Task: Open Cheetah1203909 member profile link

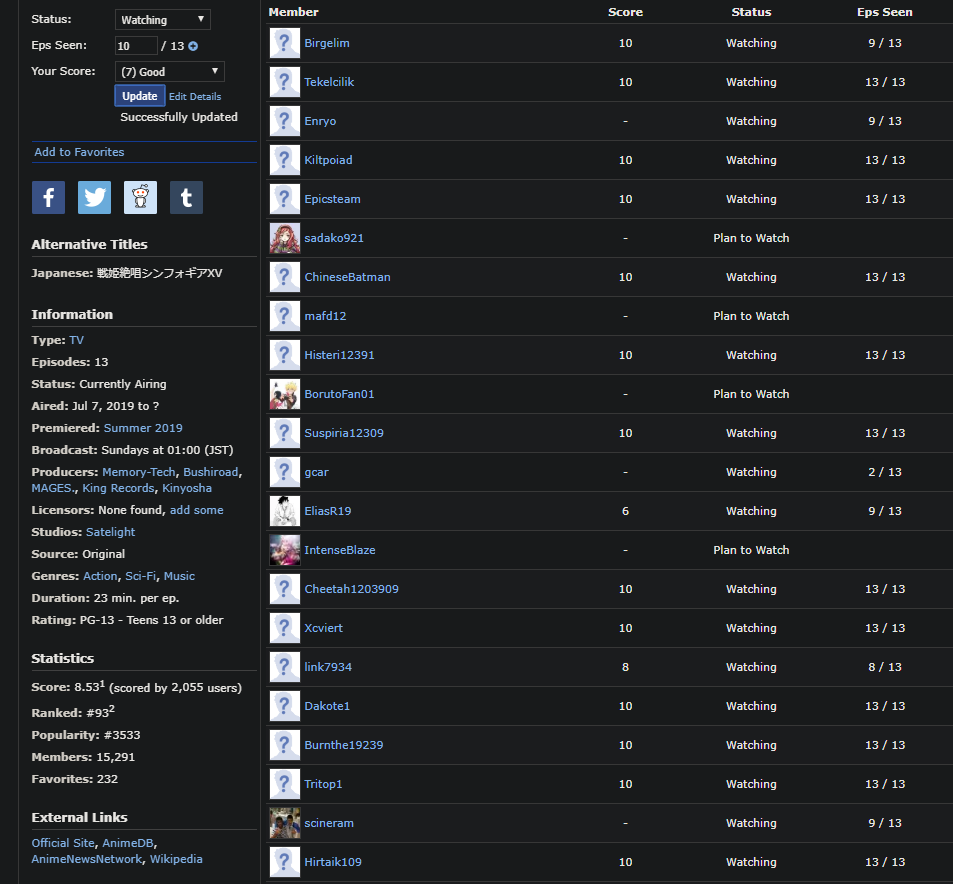Action: (351, 589)
